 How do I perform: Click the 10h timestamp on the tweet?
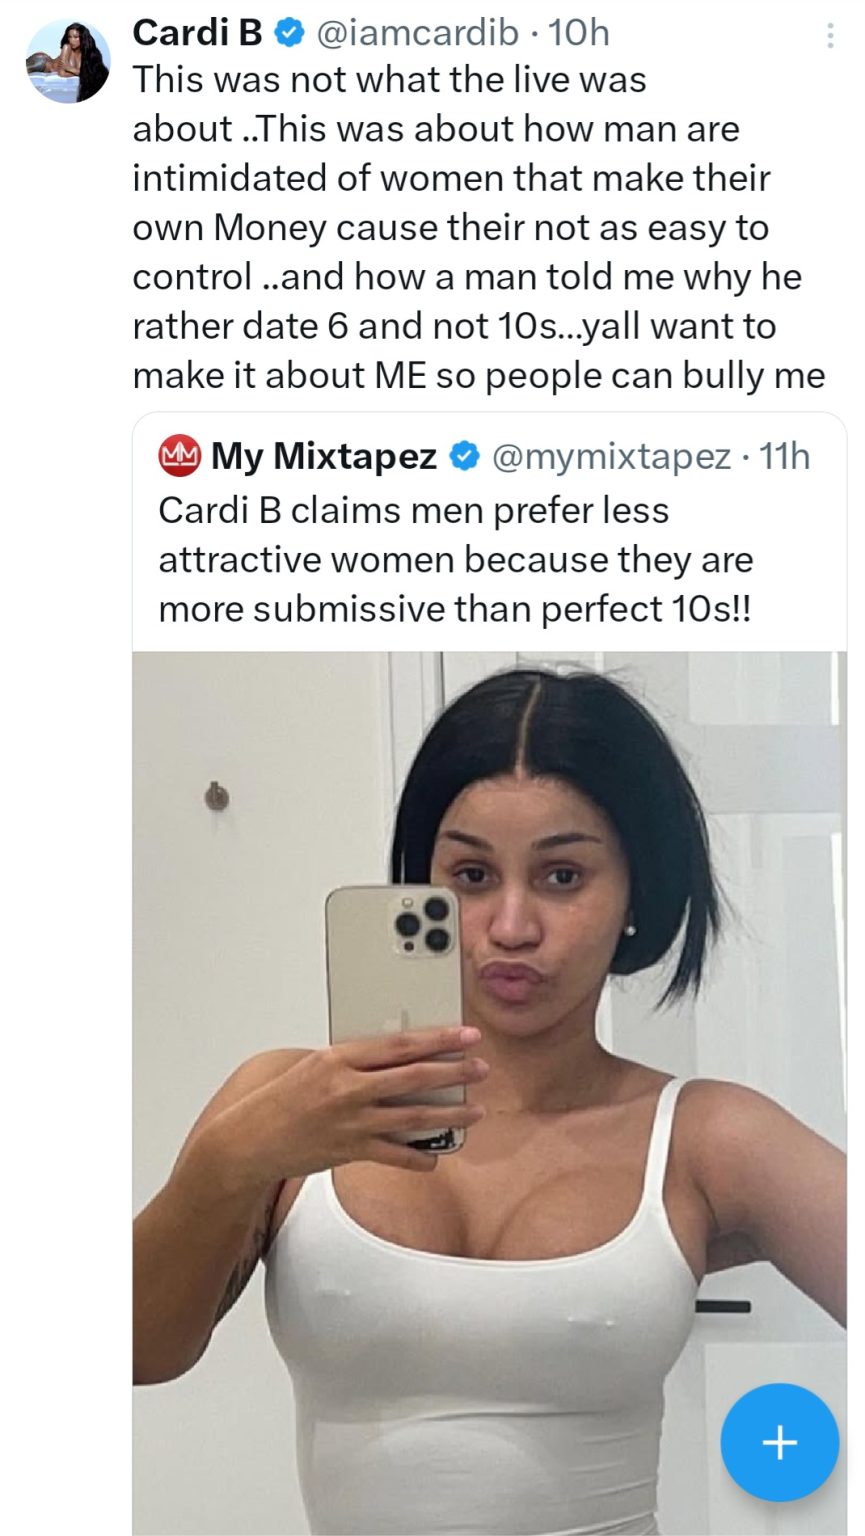click(579, 33)
